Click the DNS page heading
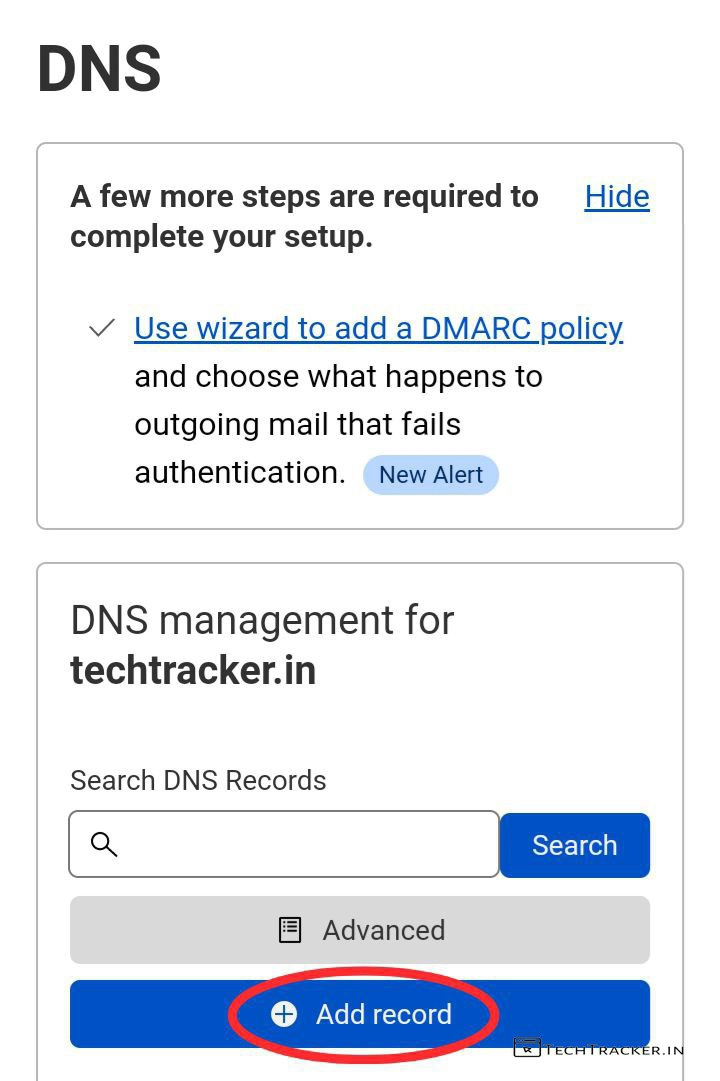Image resolution: width=720 pixels, height=1081 pixels. click(x=99, y=69)
